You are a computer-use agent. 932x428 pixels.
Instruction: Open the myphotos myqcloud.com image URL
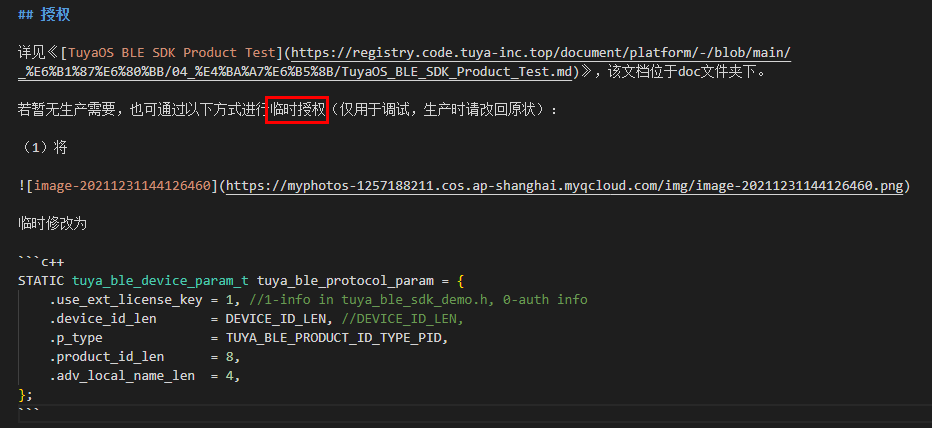pos(565,186)
